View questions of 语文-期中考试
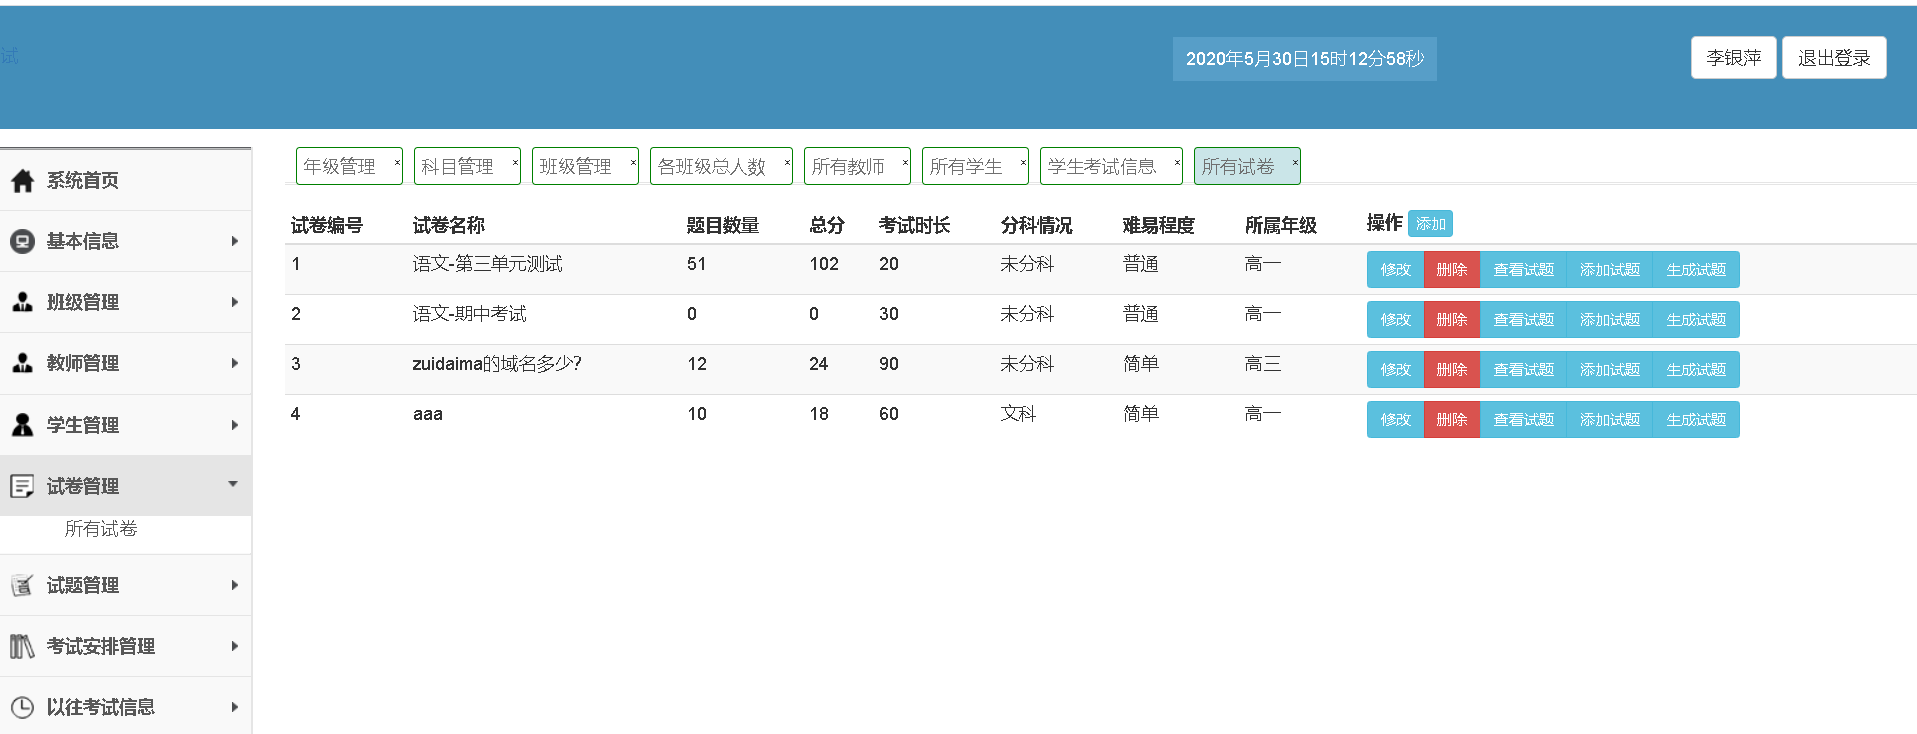 (1523, 320)
